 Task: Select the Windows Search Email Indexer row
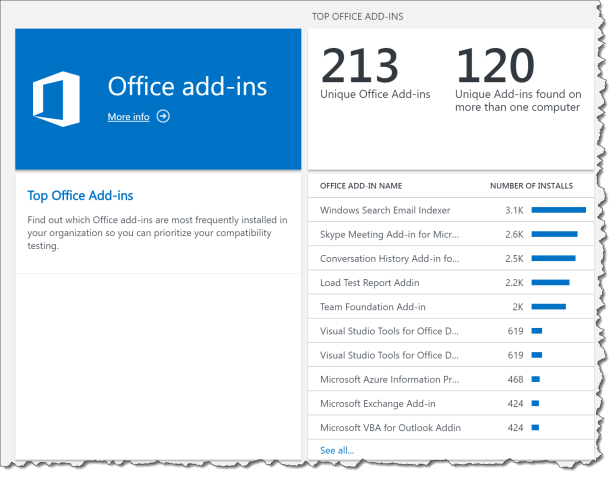pyautogui.click(x=385, y=210)
